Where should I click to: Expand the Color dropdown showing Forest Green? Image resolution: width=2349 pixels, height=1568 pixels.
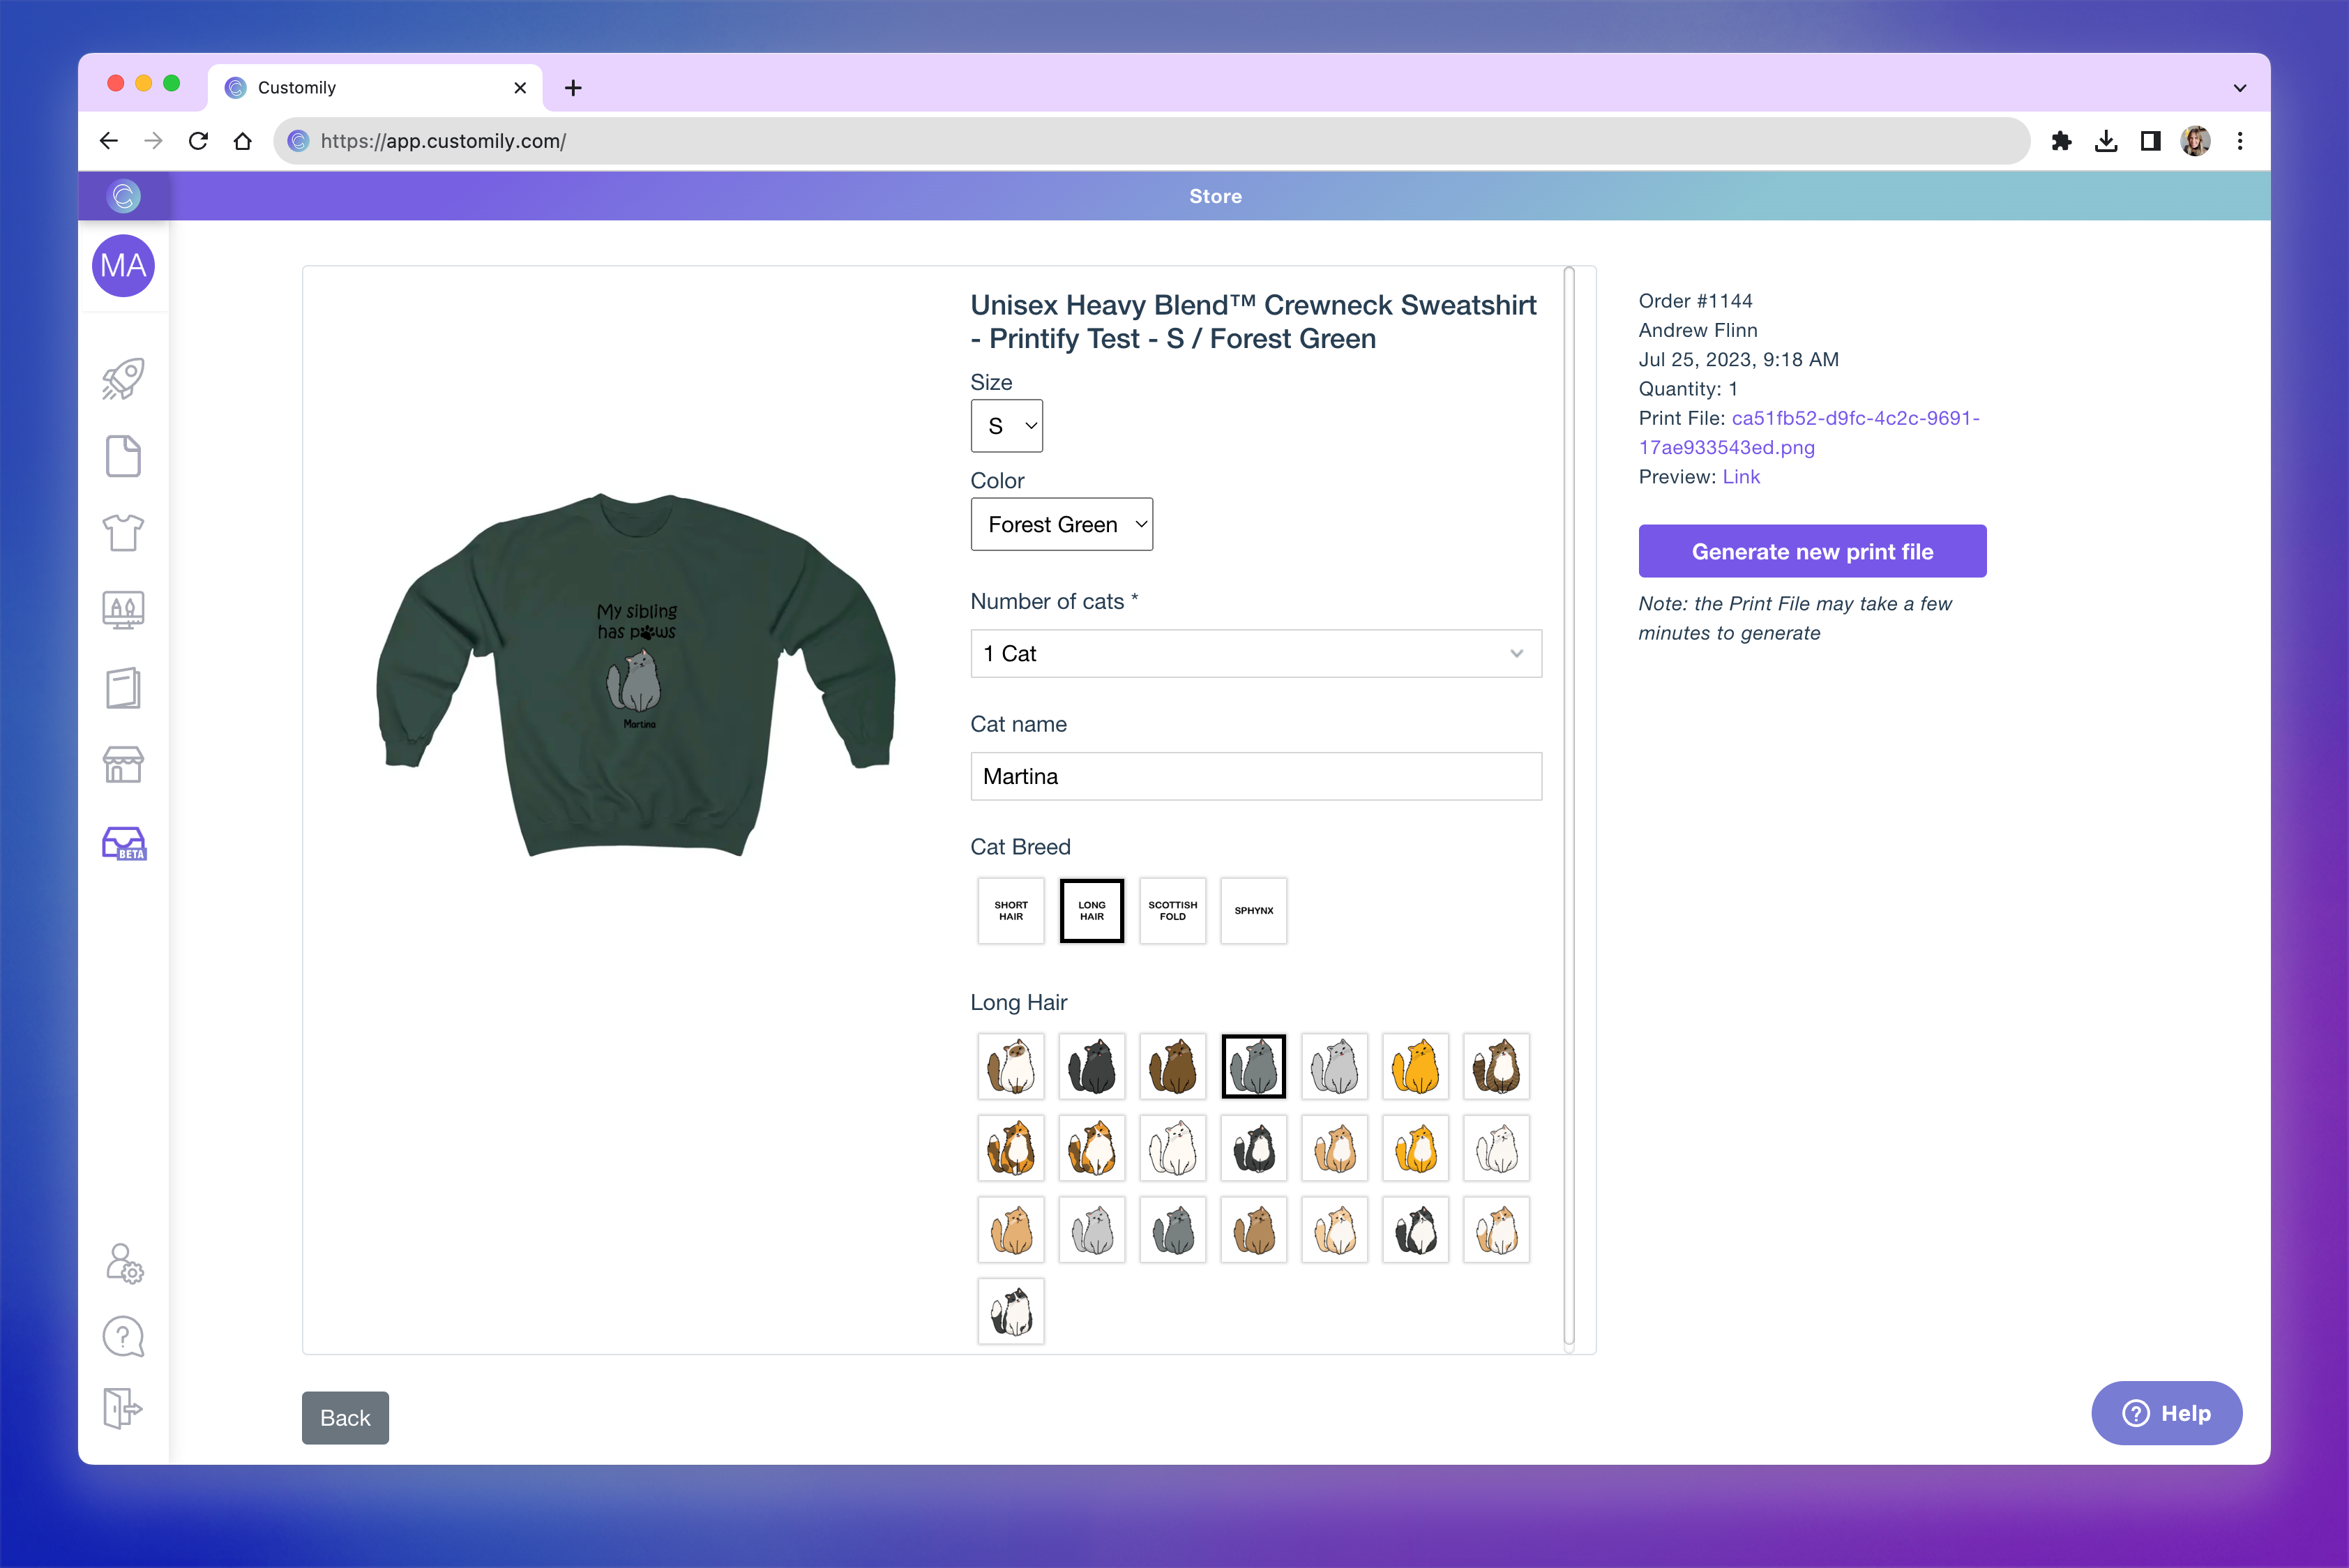[1061, 523]
